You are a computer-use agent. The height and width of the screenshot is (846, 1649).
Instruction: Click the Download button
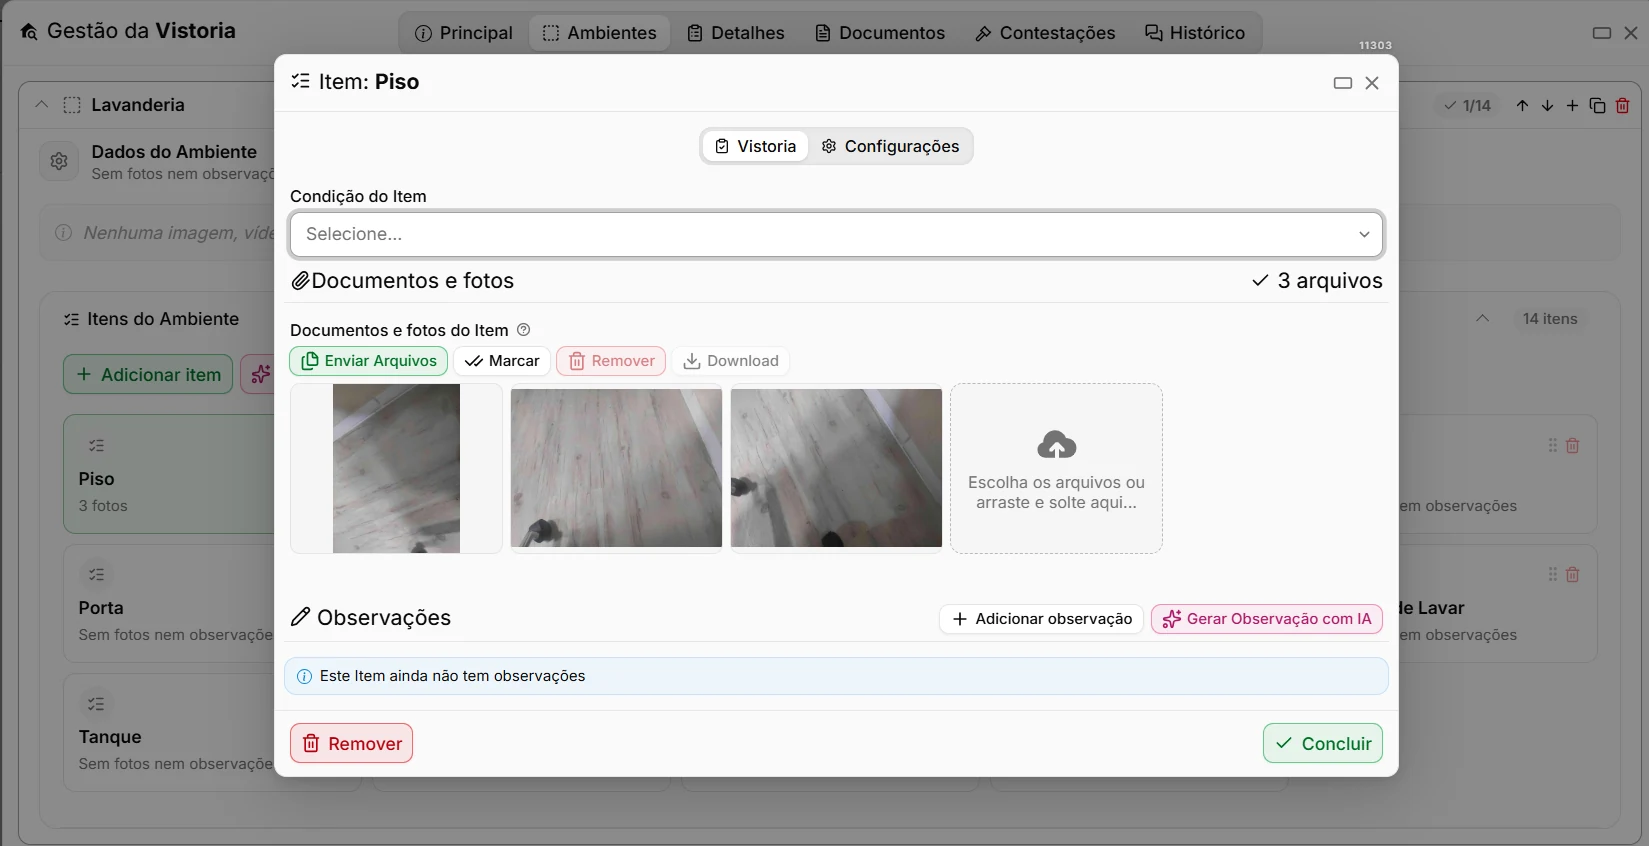pos(731,361)
